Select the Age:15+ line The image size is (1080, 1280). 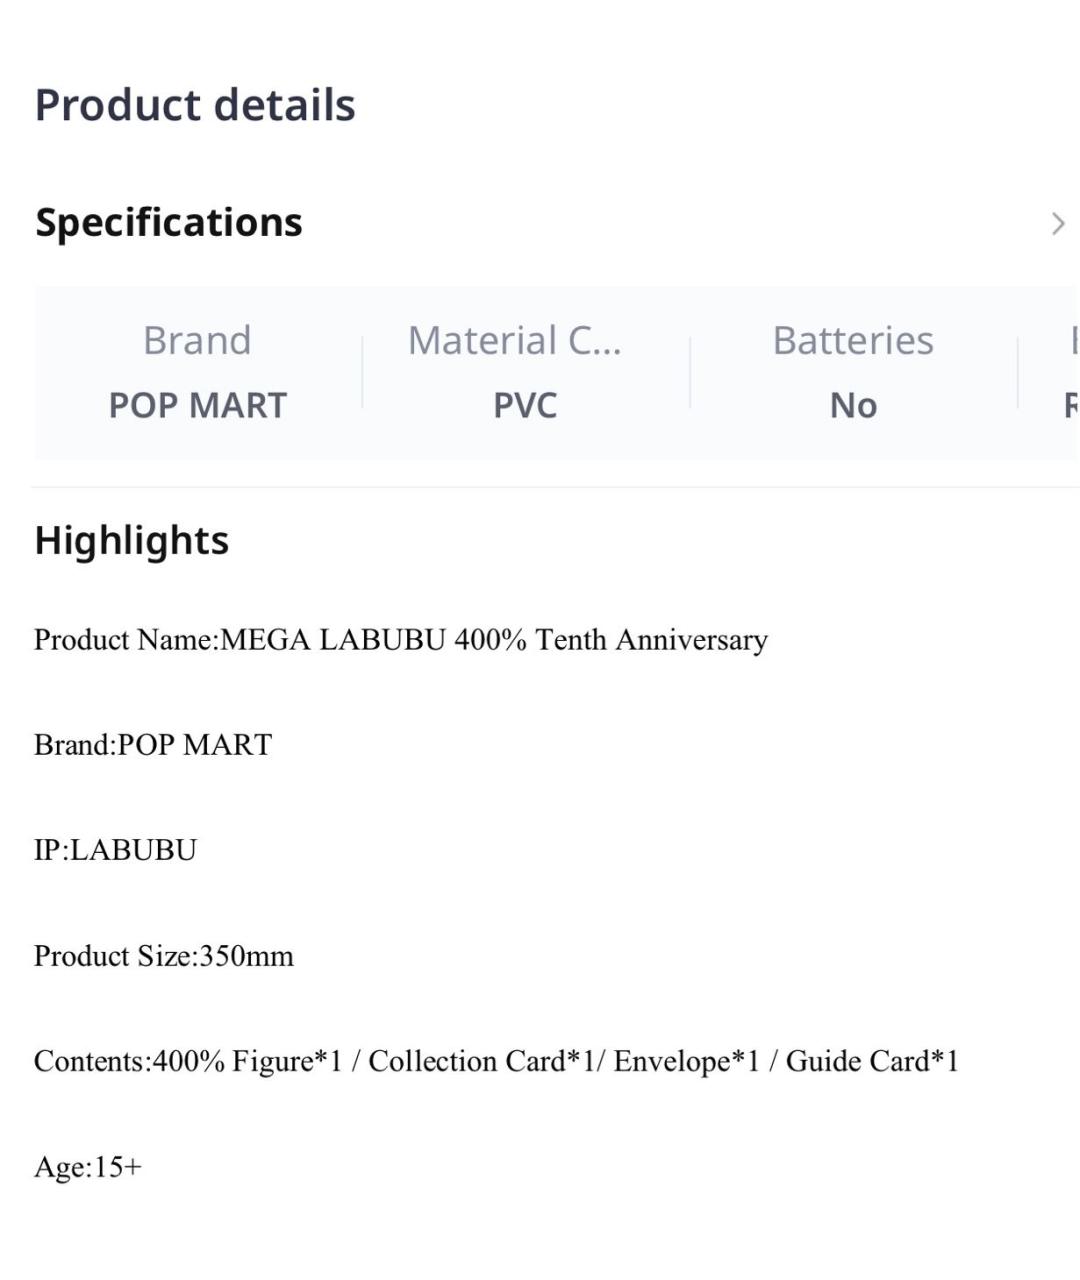coord(88,1167)
